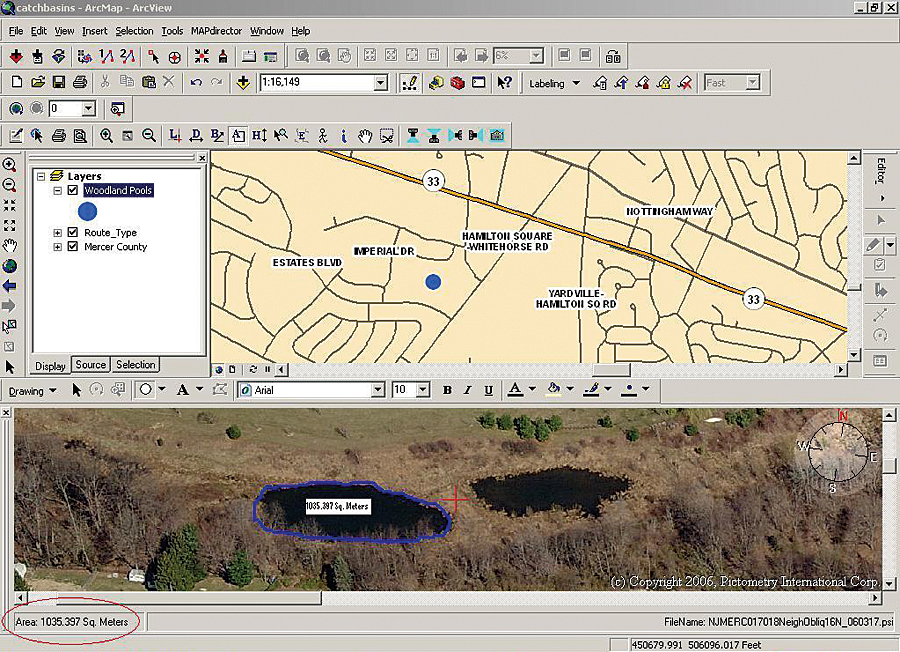900x652 pixels.
Task: Toggle the Woodland Pools layer checkbox
Action: [72, 190]
